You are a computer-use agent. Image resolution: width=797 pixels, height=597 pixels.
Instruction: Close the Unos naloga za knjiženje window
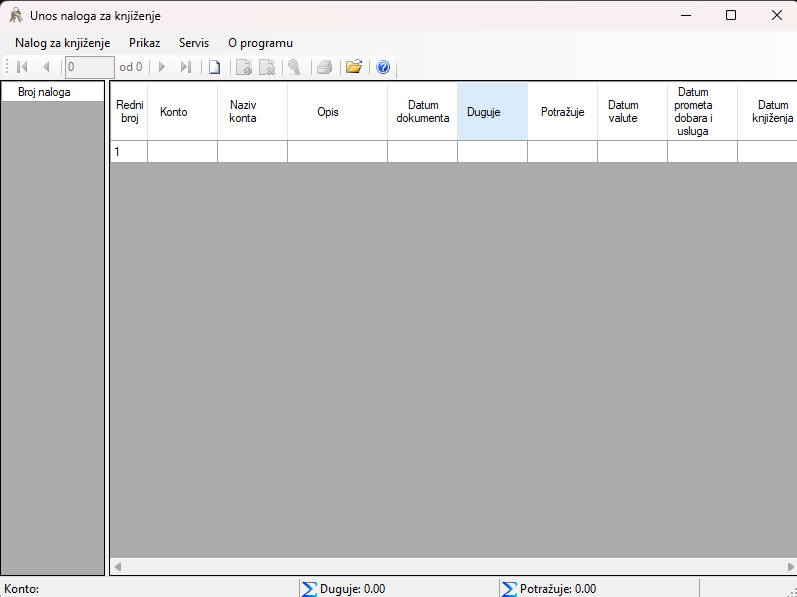tap(776, 15)
